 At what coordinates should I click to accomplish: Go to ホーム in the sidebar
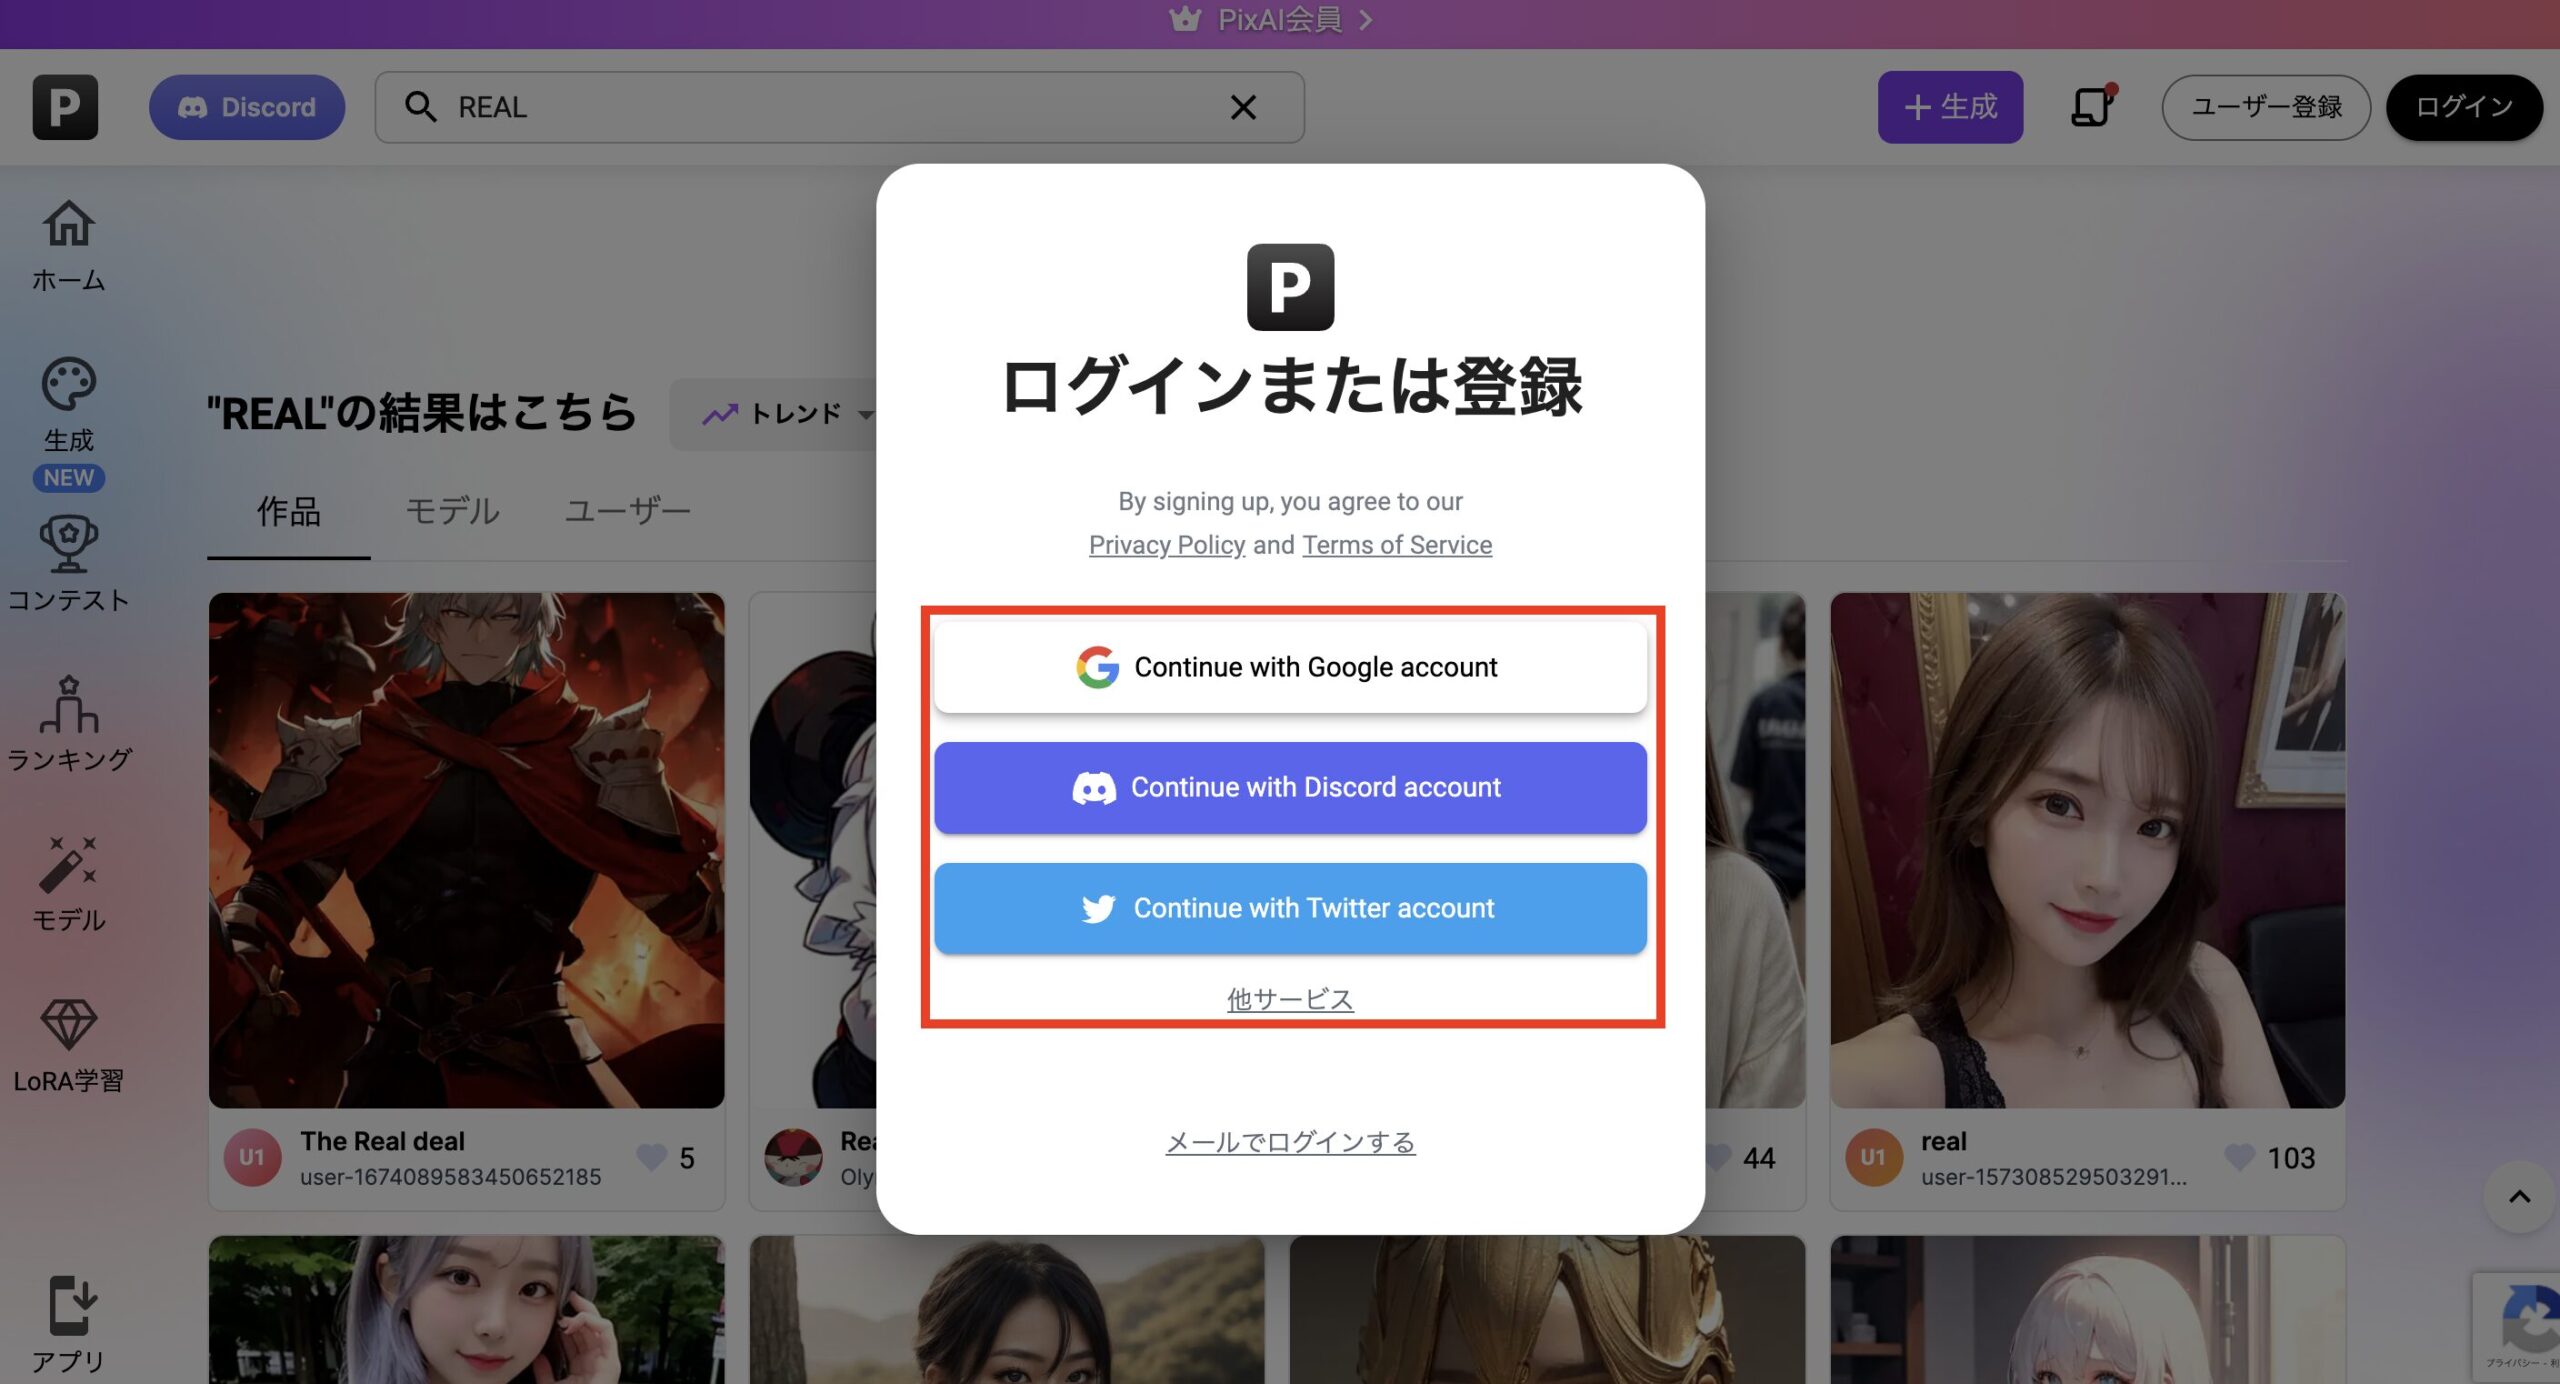(68, 245)
